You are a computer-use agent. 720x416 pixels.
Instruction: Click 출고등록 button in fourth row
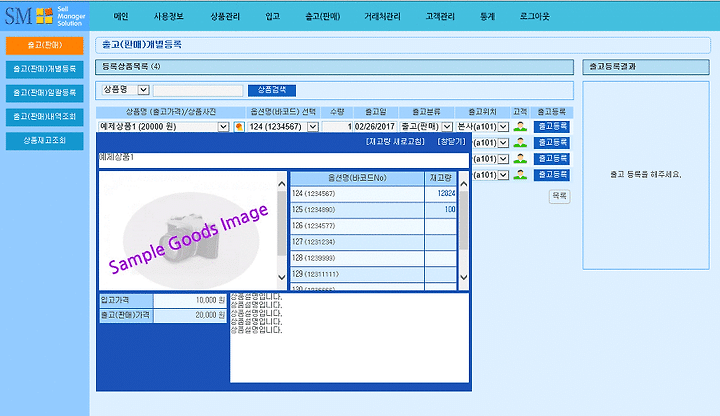click(551, 175)
